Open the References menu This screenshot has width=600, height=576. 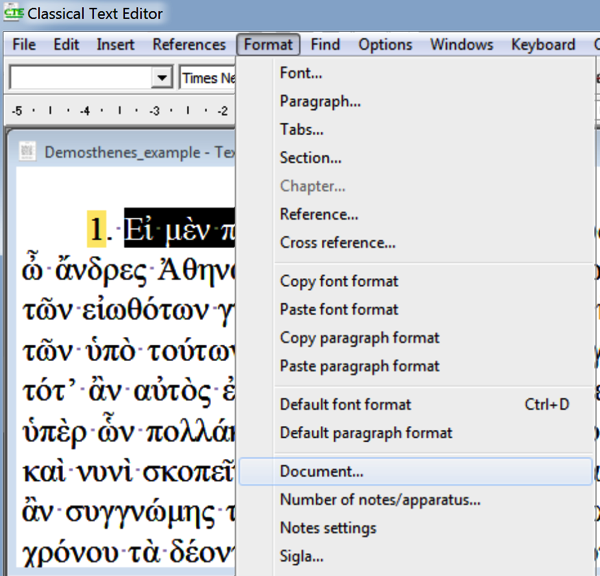coord(189,44)
